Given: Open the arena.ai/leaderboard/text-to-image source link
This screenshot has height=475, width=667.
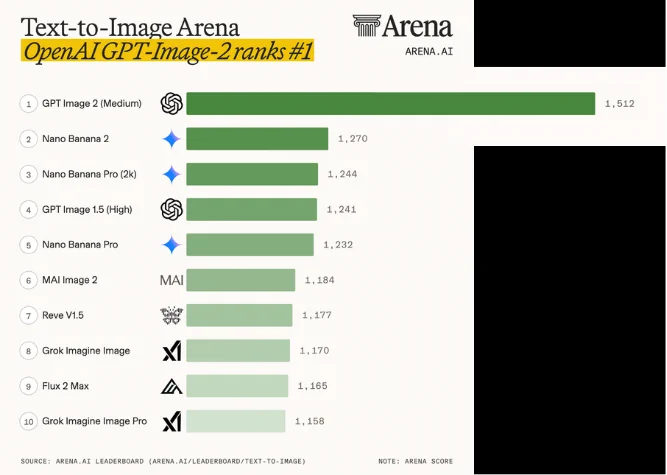Looking at the screenshot, I should [229, 461].
